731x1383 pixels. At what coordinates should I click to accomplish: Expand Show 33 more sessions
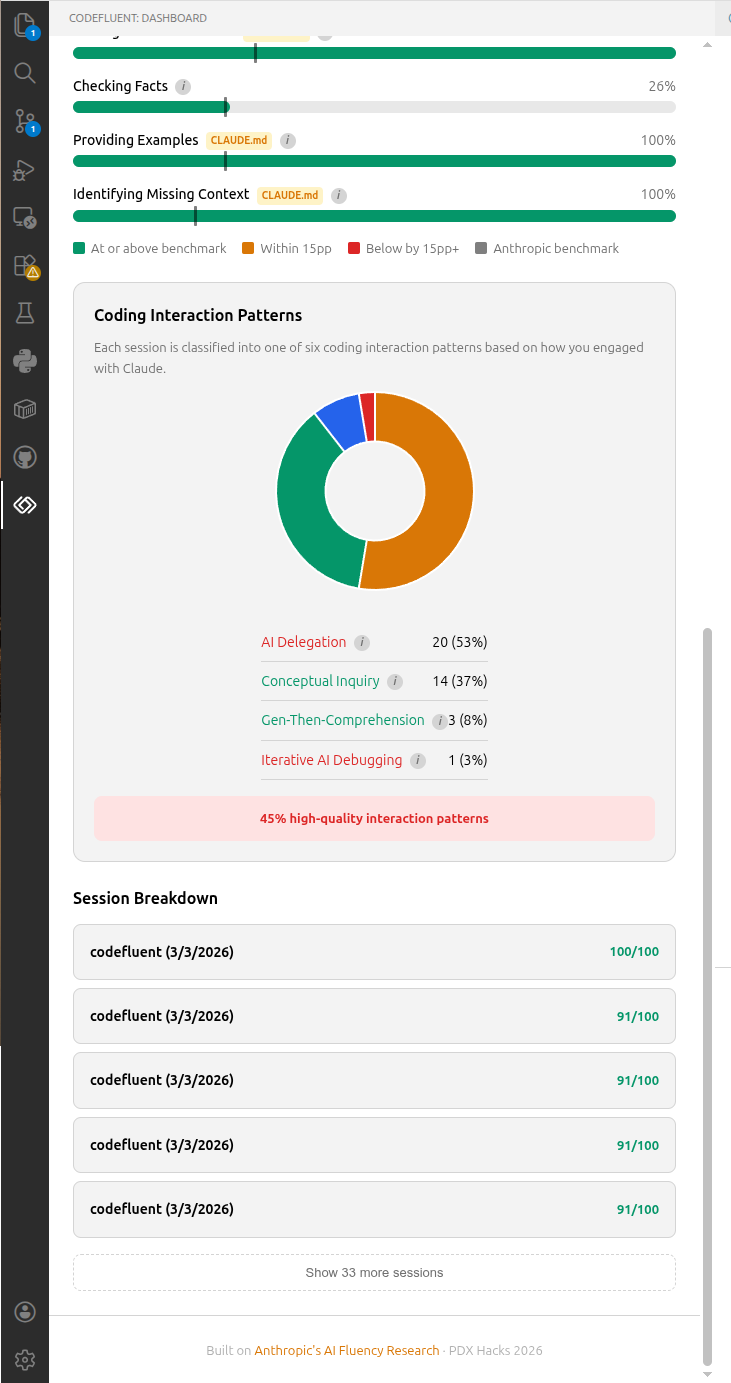click(374, 1272)
